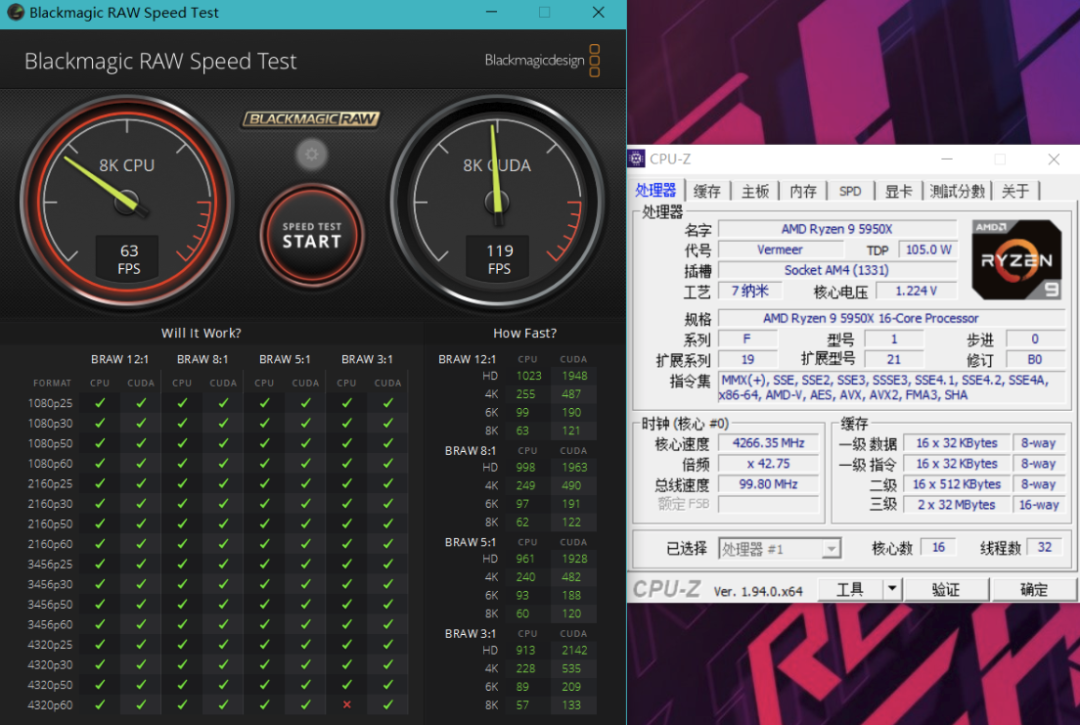The image size is (1080, 725).
Task: Start the speed test
Action: tap(311, 235)
